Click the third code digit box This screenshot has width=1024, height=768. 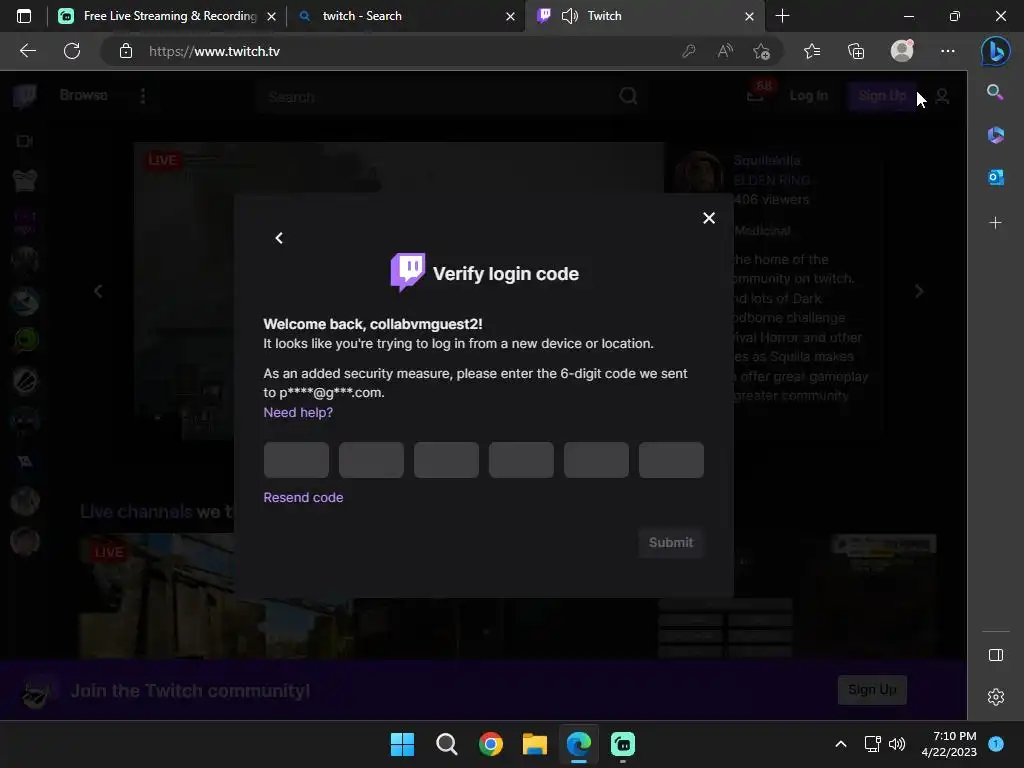point(447,460)
